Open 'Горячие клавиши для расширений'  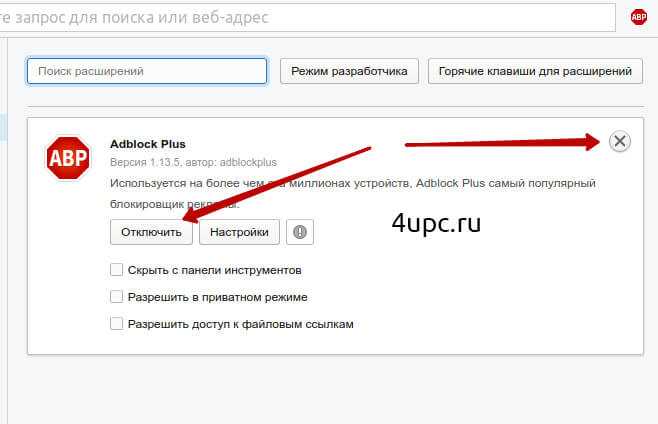point(535,71)
